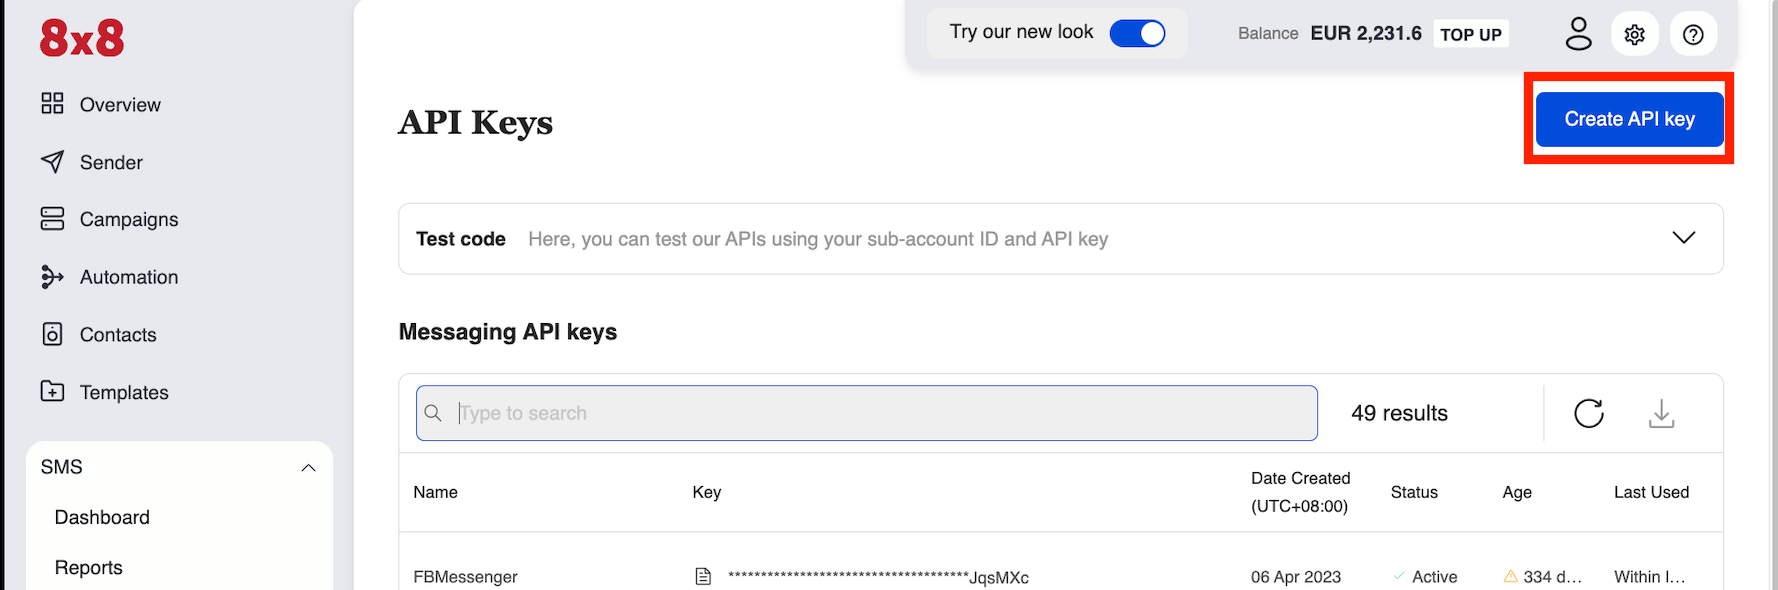The height and width of the screenshot is (590, 1778).
Task: Click the document icon beside FBMessenger key
Action: 703,577
